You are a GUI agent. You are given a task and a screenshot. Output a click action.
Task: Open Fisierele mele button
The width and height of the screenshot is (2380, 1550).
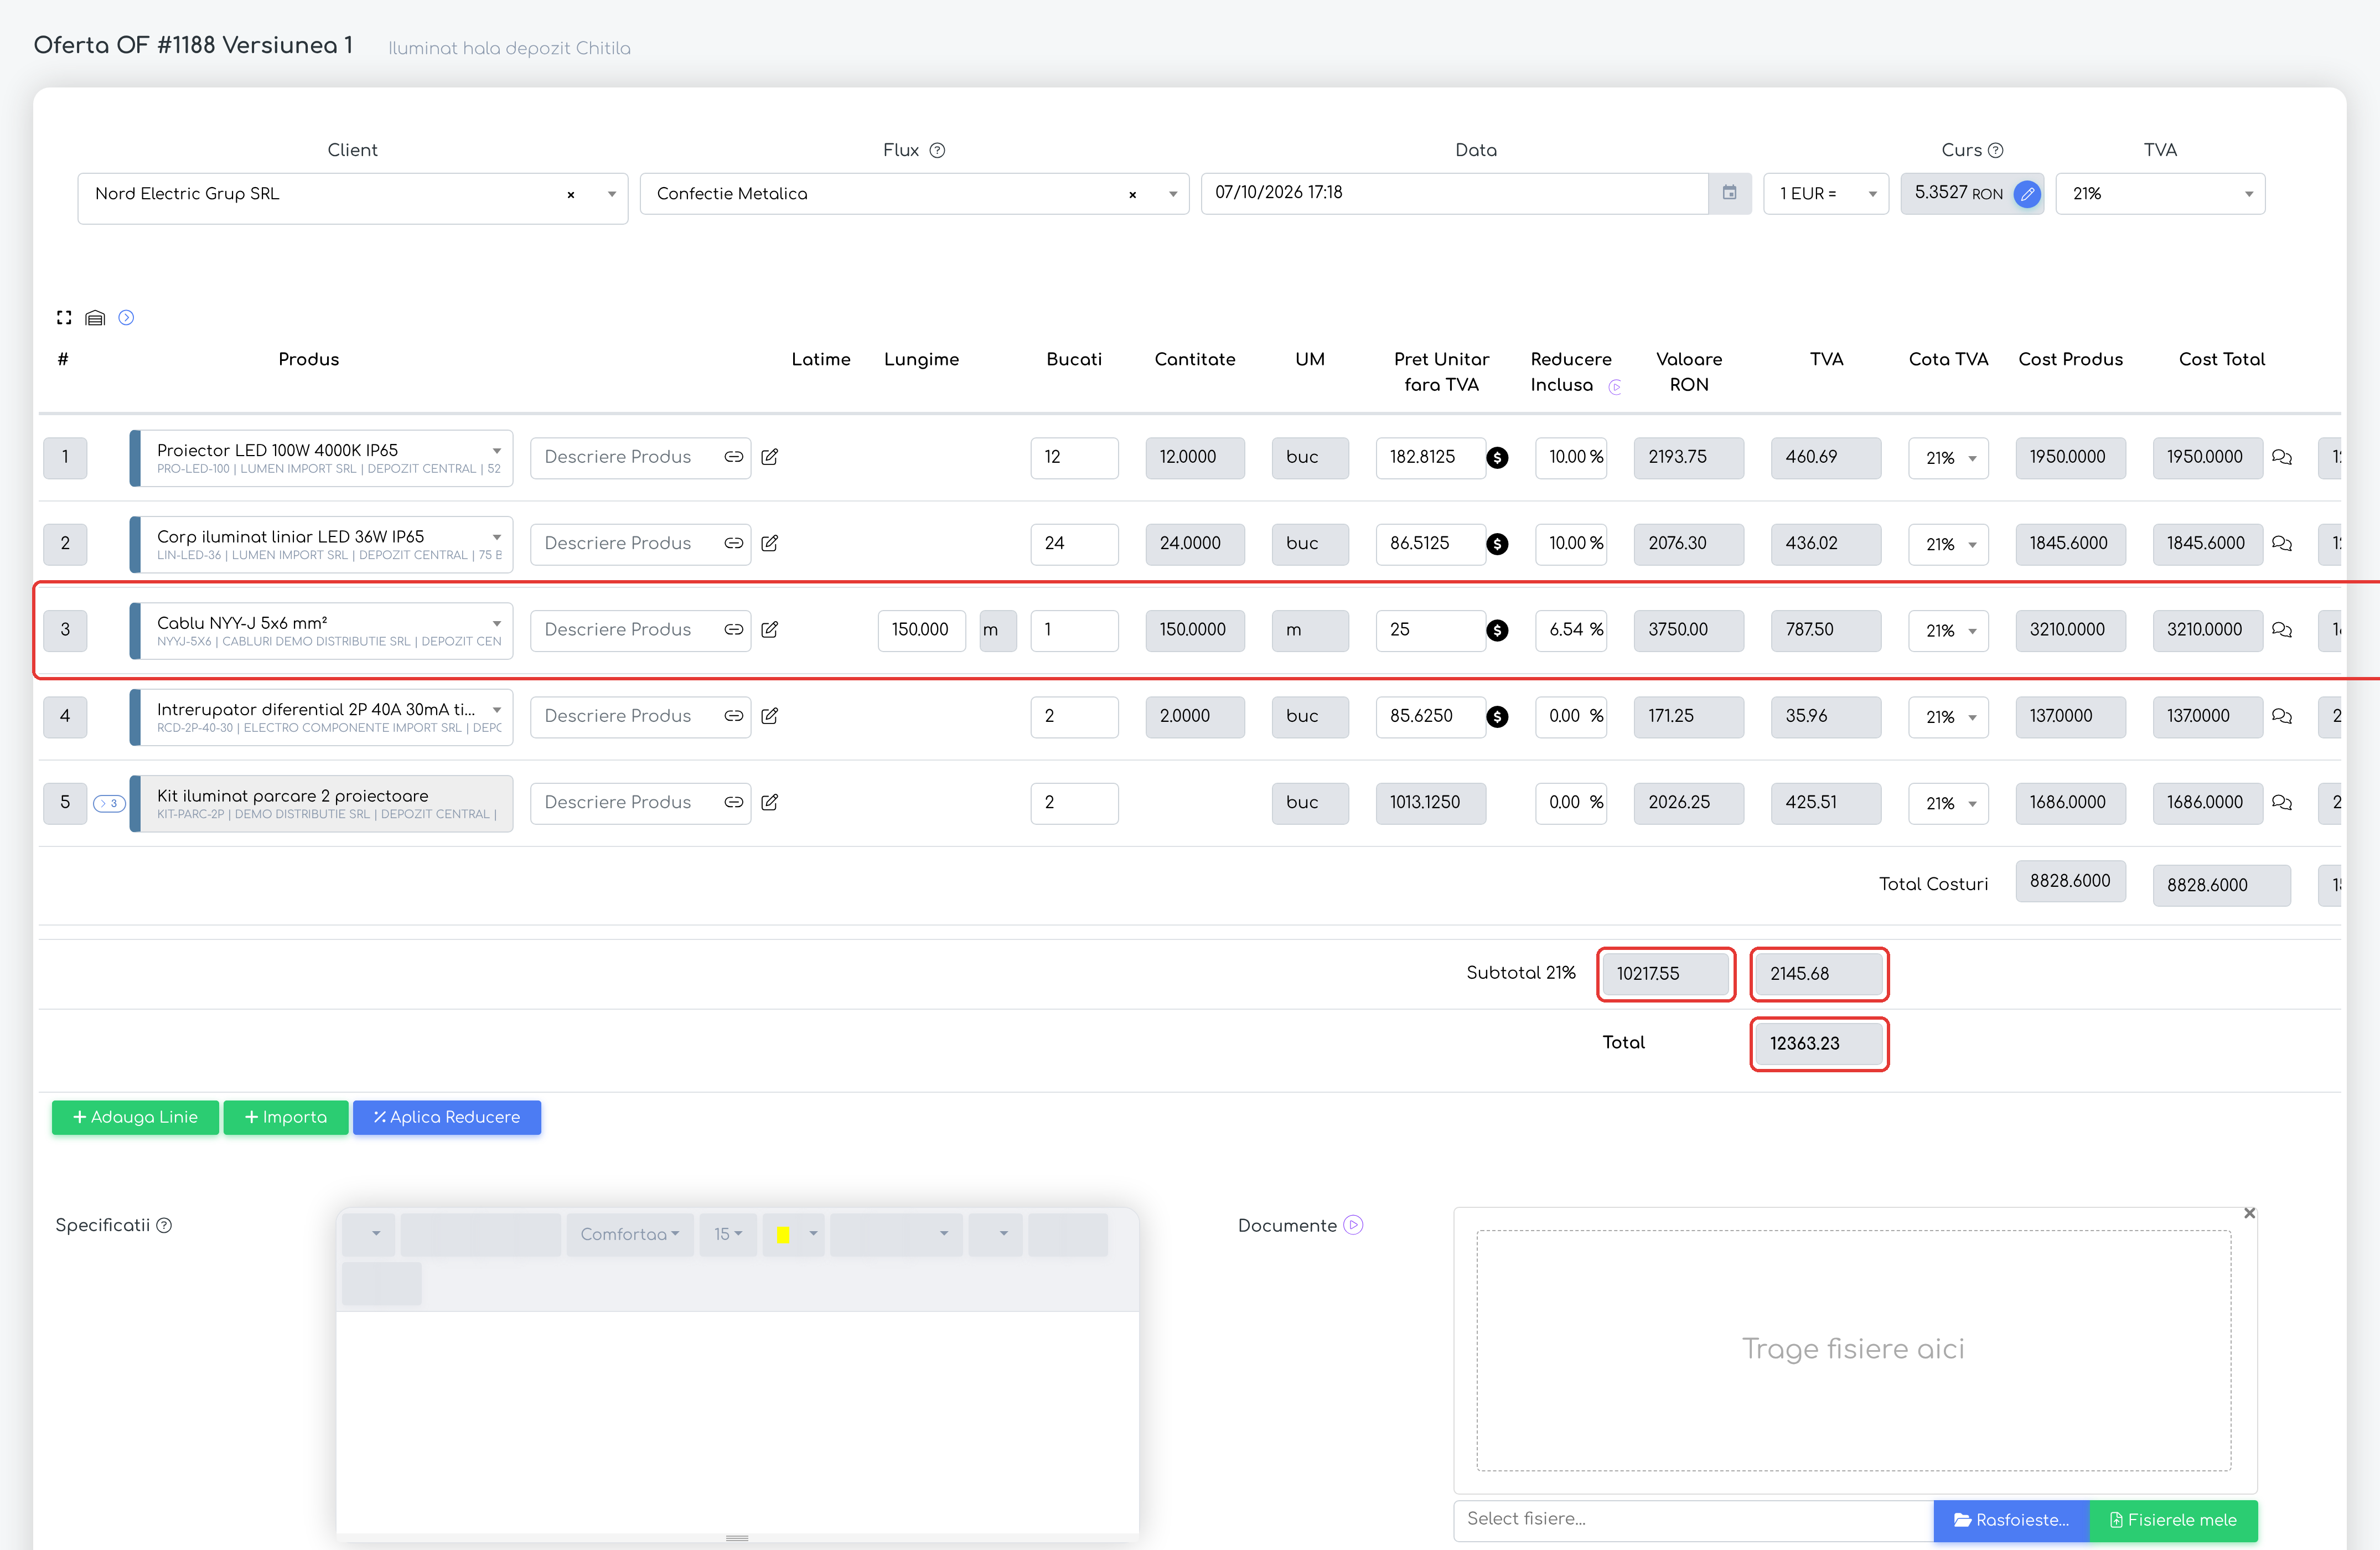pyautogui.click(x=2173, y=1520)
